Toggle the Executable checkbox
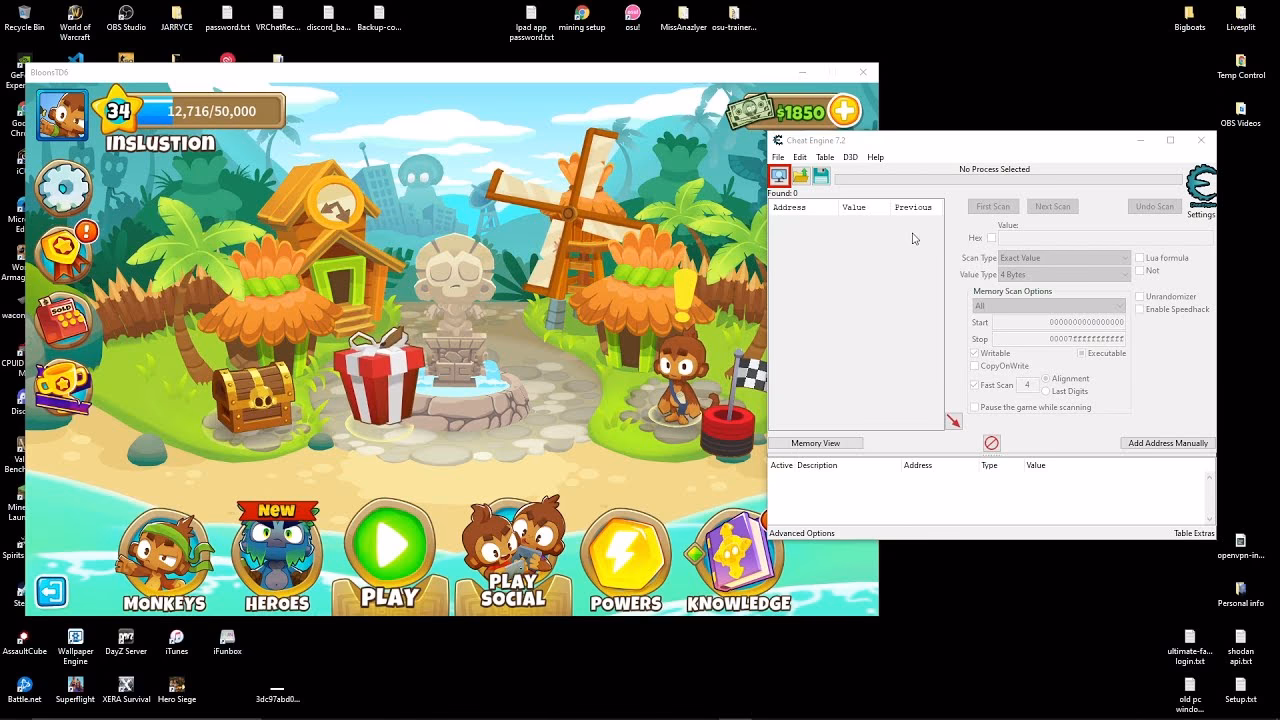The image size is (1280, 720). 1082,353
